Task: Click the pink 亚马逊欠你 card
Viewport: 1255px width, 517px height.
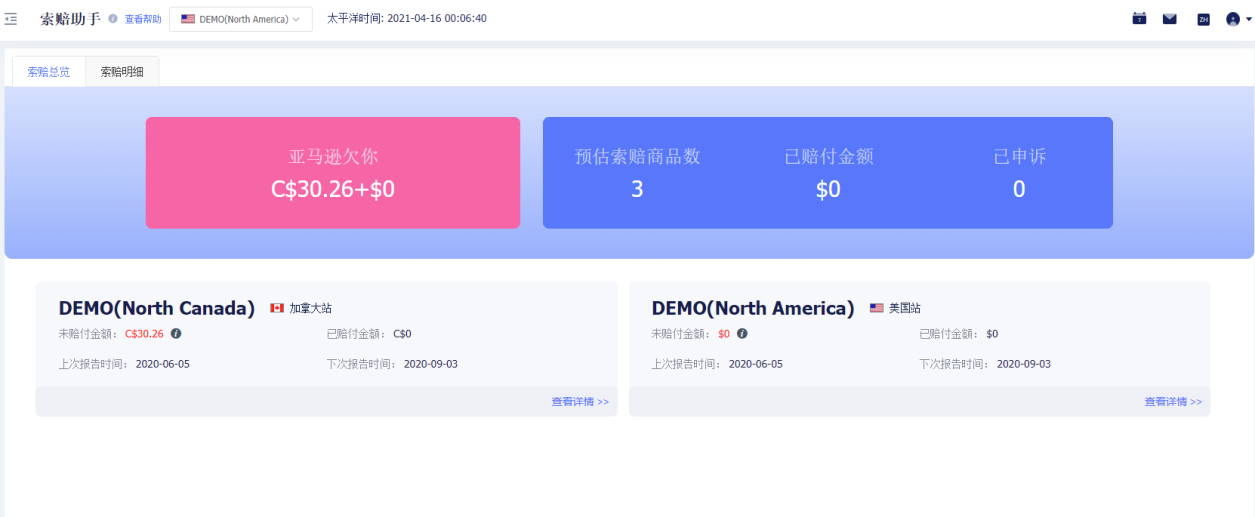Action: tap(333, 173)
